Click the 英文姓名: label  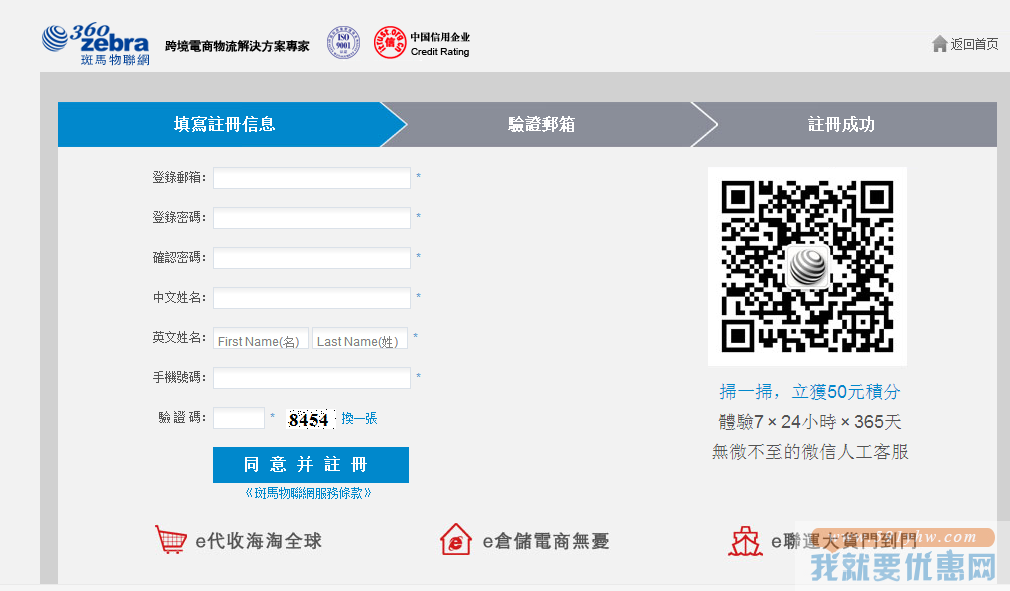tap(179, 337)
